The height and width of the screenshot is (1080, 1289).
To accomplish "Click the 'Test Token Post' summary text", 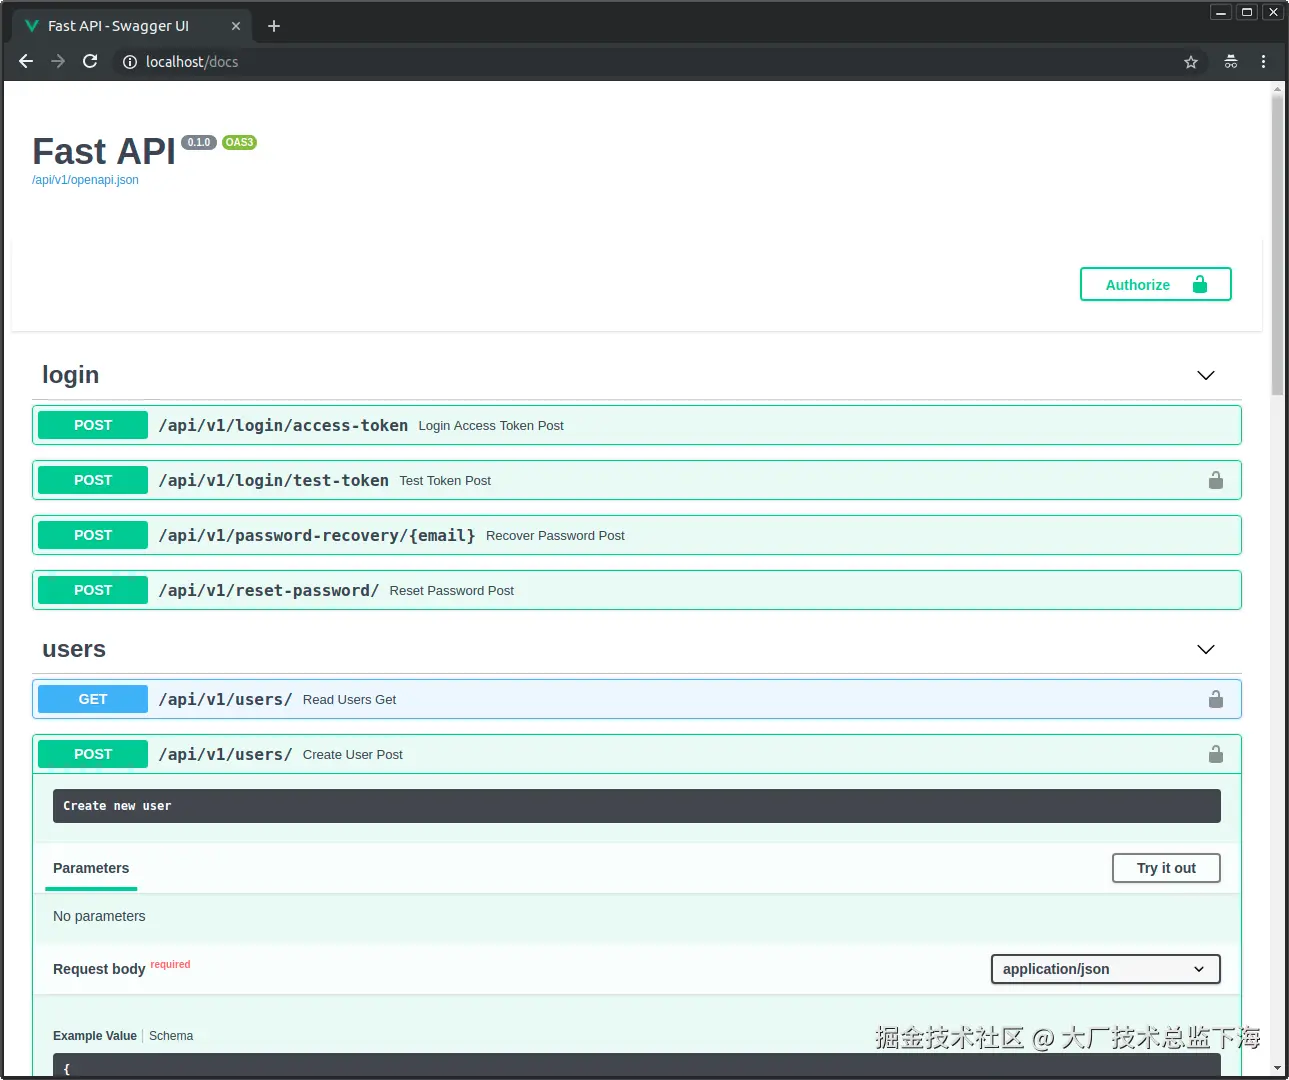I will (x=445, y=481).
